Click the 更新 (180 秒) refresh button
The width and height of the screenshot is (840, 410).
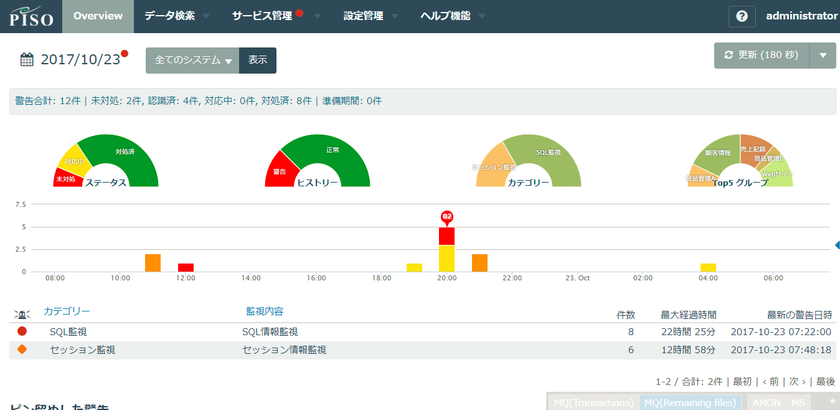tap(759, 56)
